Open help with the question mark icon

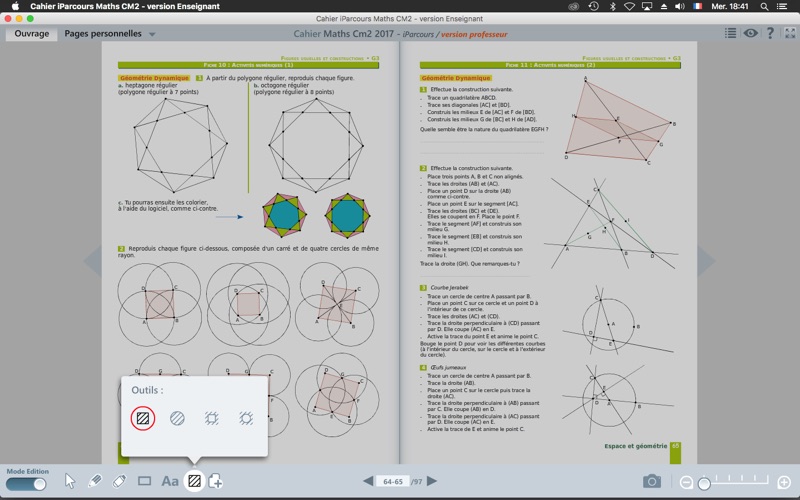[770, 33]
